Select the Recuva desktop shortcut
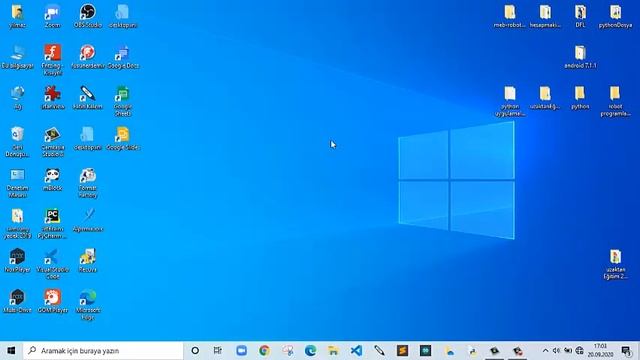The image size is (640, 360). click(x=87, y=260)
